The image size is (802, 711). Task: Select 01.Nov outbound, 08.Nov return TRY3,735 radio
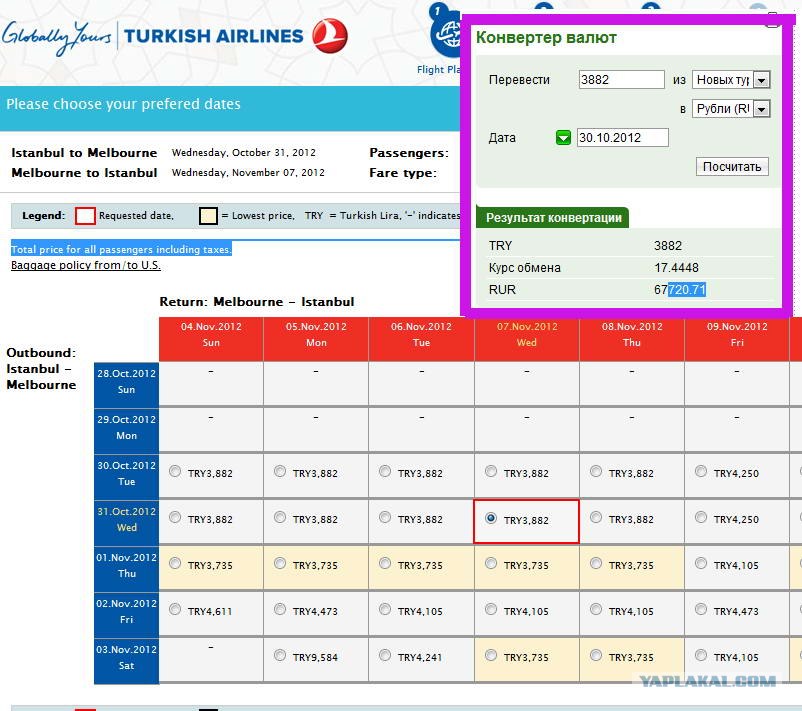(596, 563)
